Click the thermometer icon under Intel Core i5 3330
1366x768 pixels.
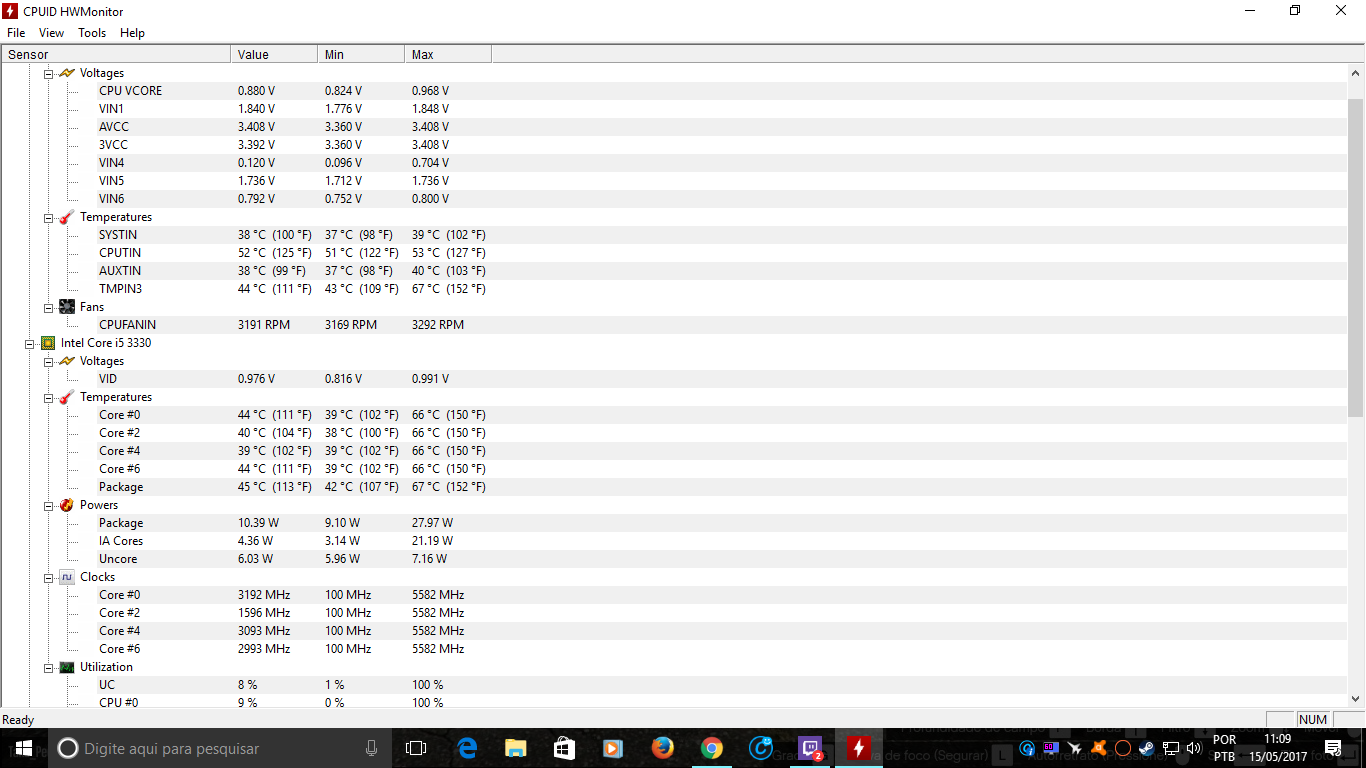[x=67, y=397]
